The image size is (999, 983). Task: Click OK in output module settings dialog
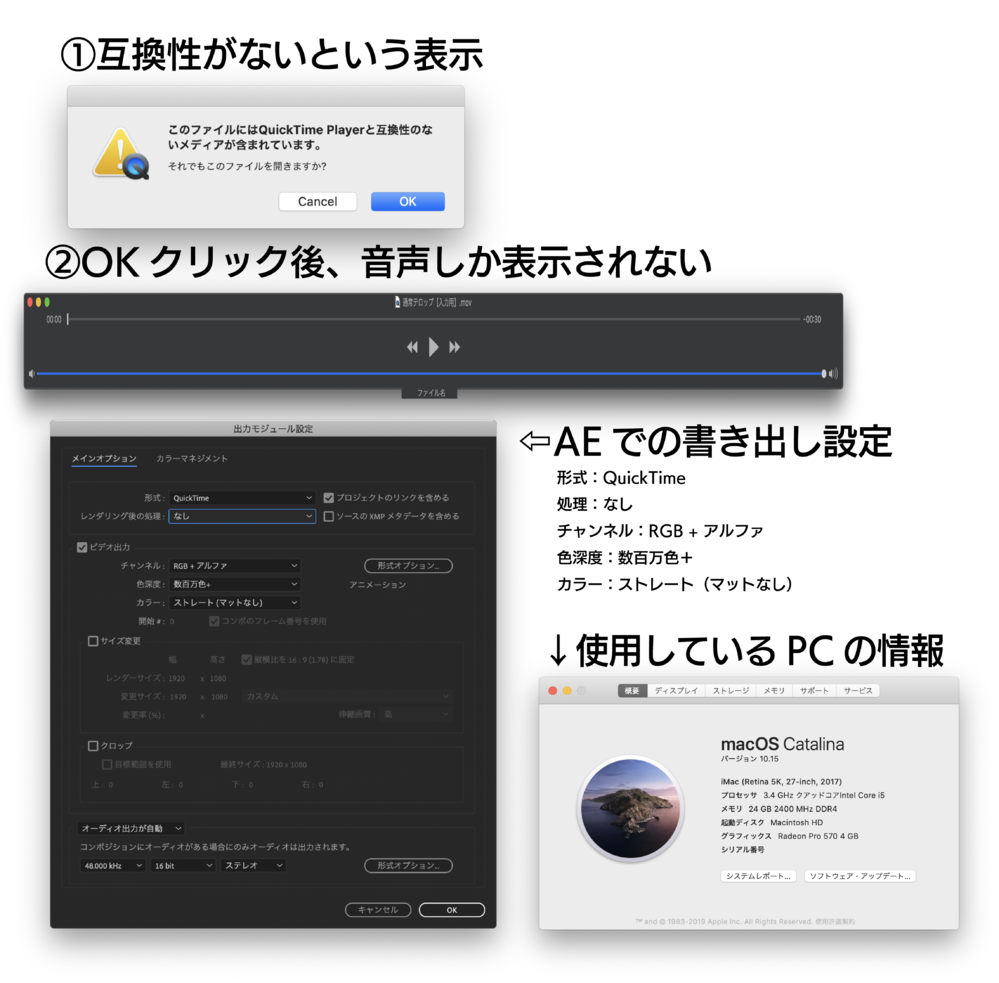[x=452, y=910]
